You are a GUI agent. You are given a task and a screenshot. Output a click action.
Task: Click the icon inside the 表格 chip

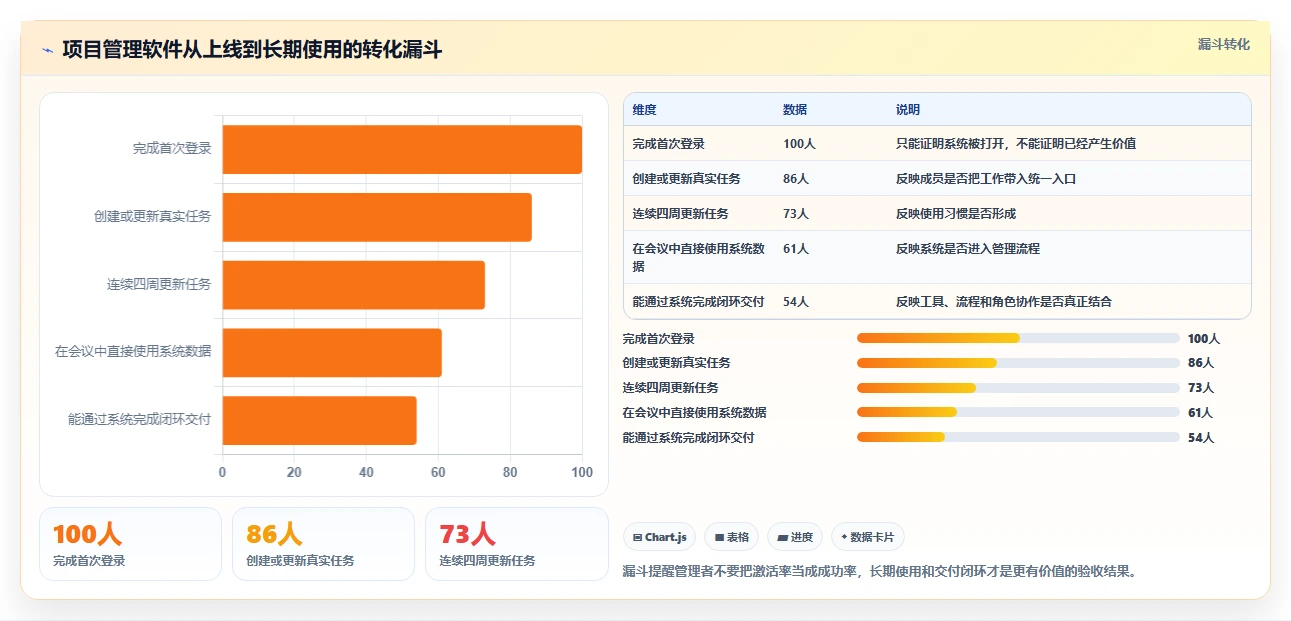719,538
